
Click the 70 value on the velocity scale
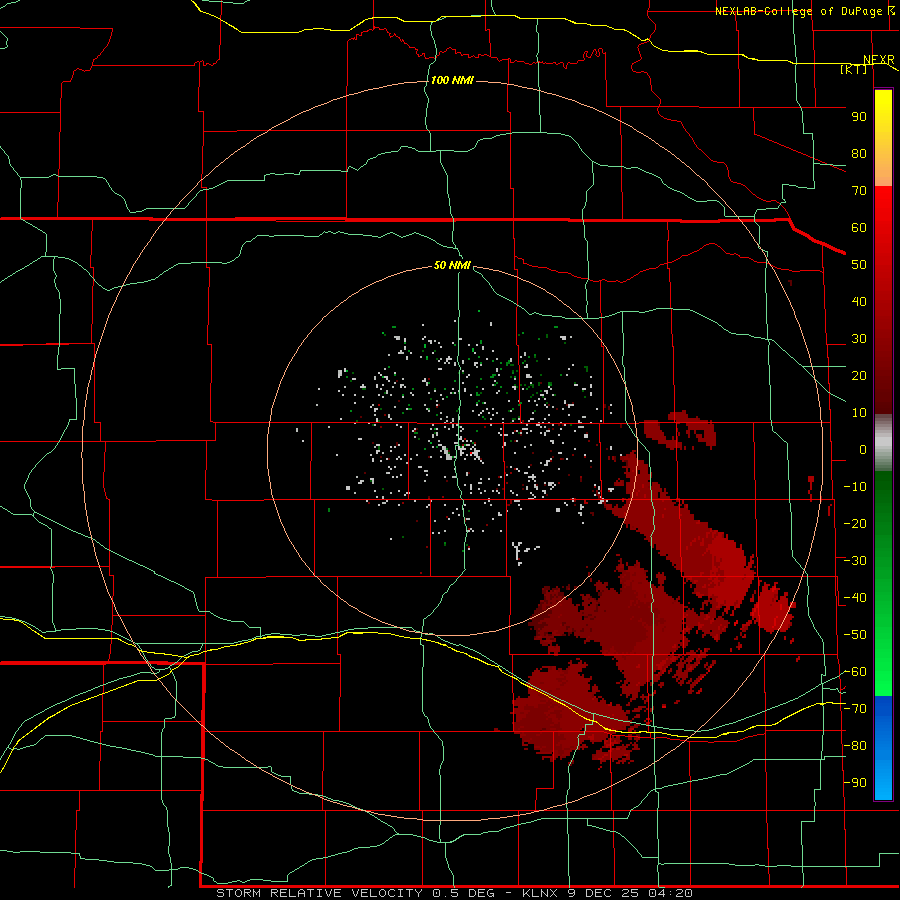[859, 191]
